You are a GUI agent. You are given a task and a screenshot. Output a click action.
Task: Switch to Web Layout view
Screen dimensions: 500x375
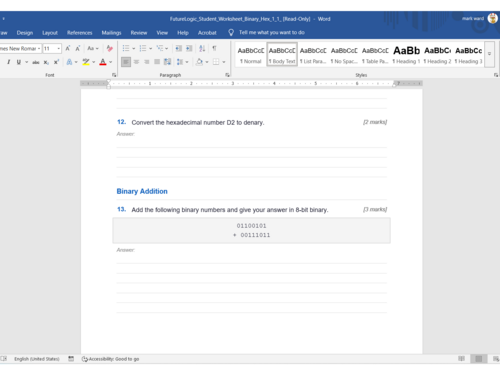[496, 359]
